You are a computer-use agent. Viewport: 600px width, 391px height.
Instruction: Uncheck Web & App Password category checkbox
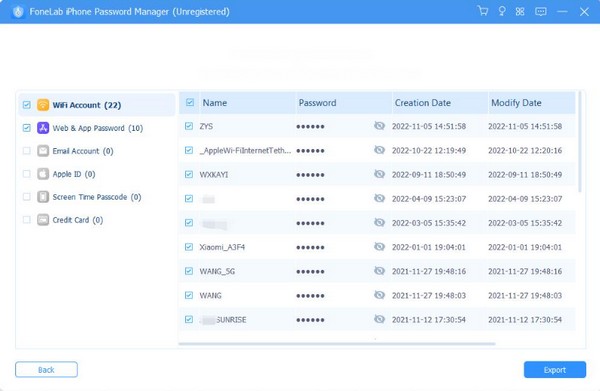pyautogui.click(x=26, y=128)
